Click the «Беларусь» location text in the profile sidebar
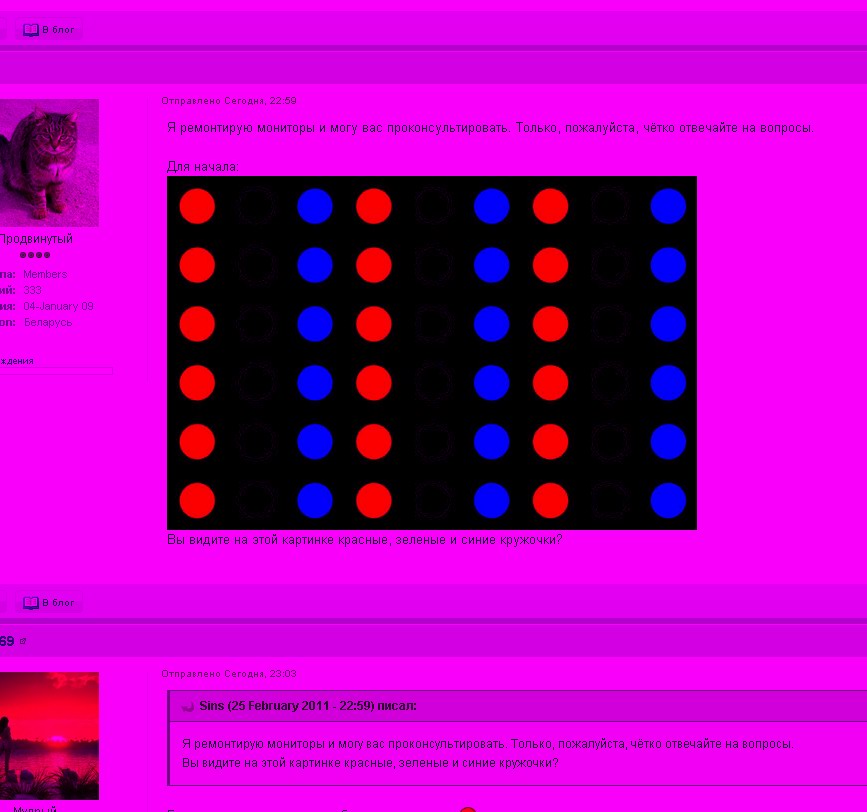 (x=47, y=321)
